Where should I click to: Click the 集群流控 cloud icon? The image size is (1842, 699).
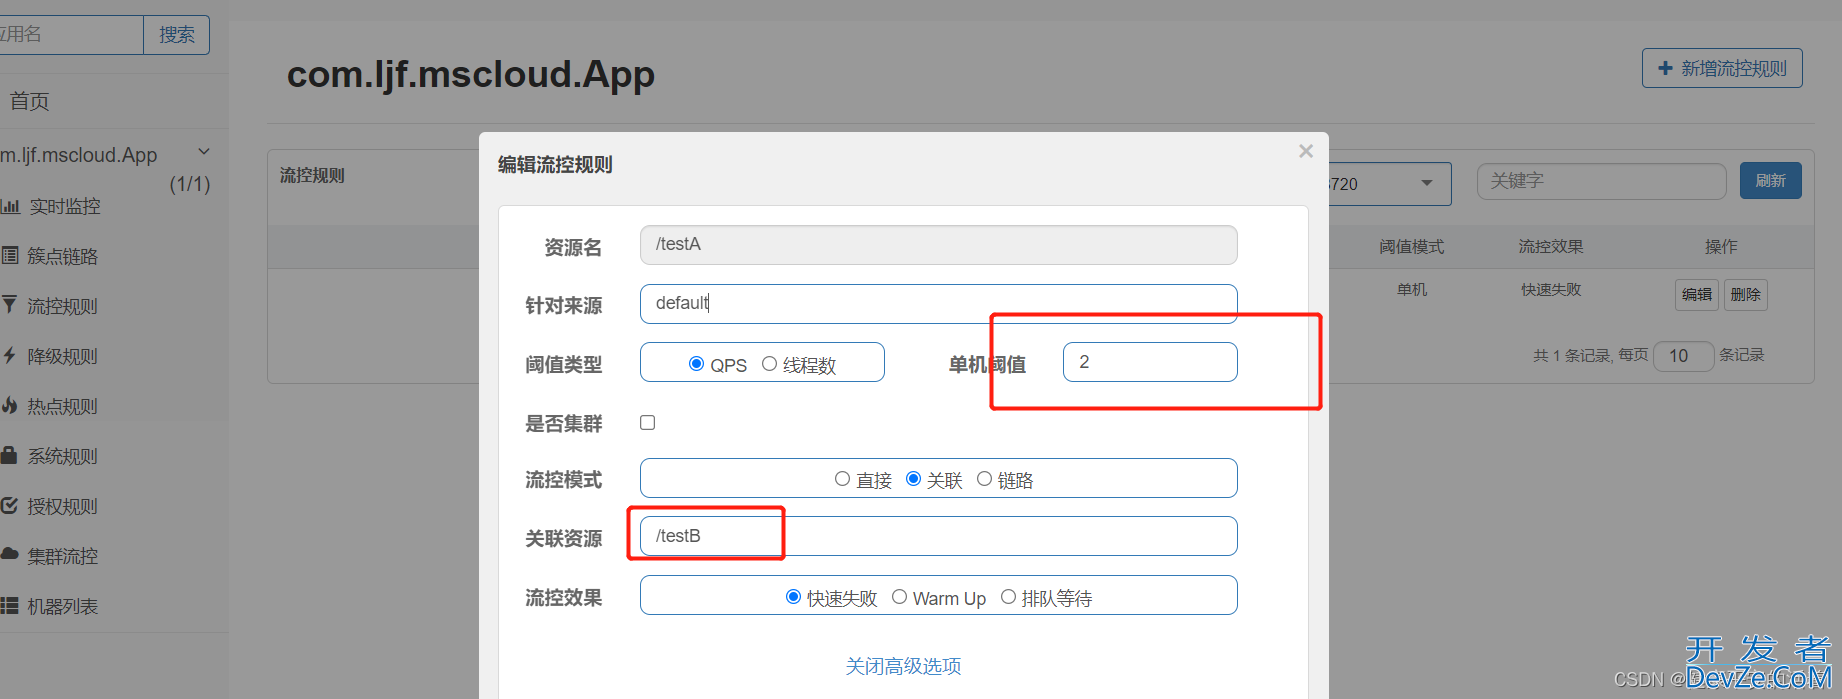10,553
